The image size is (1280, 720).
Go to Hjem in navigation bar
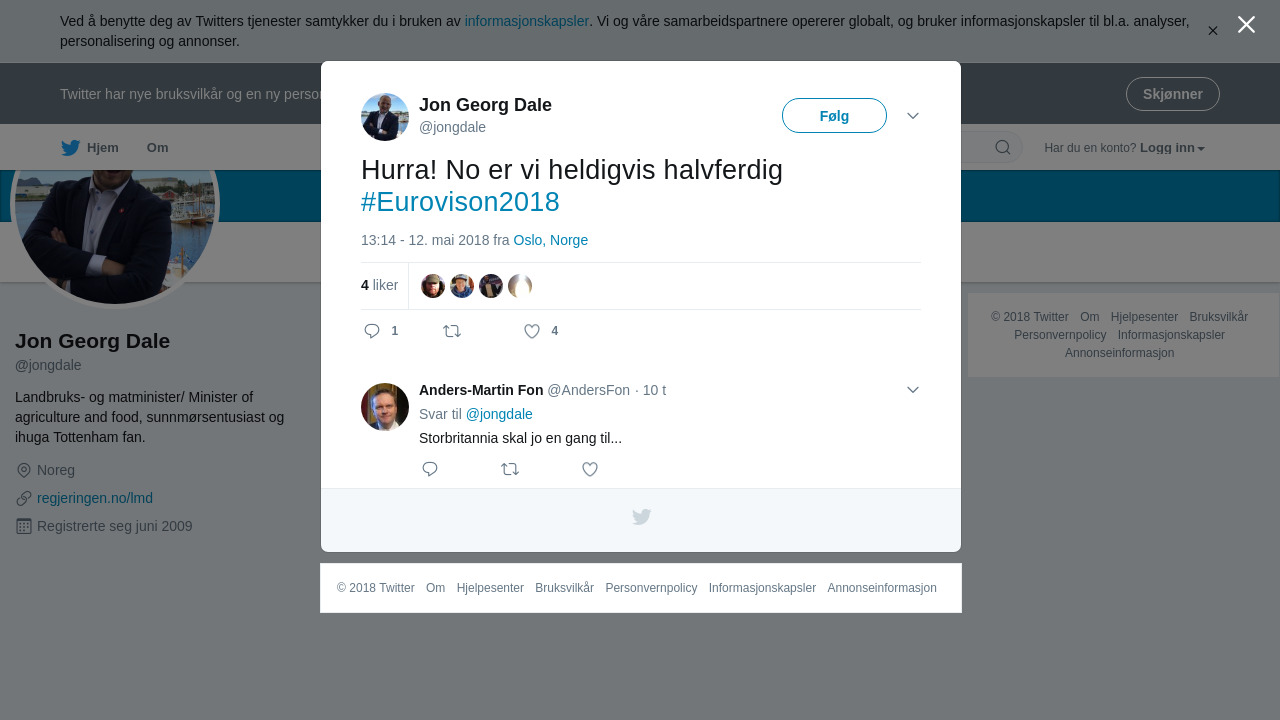pos(102,148)
